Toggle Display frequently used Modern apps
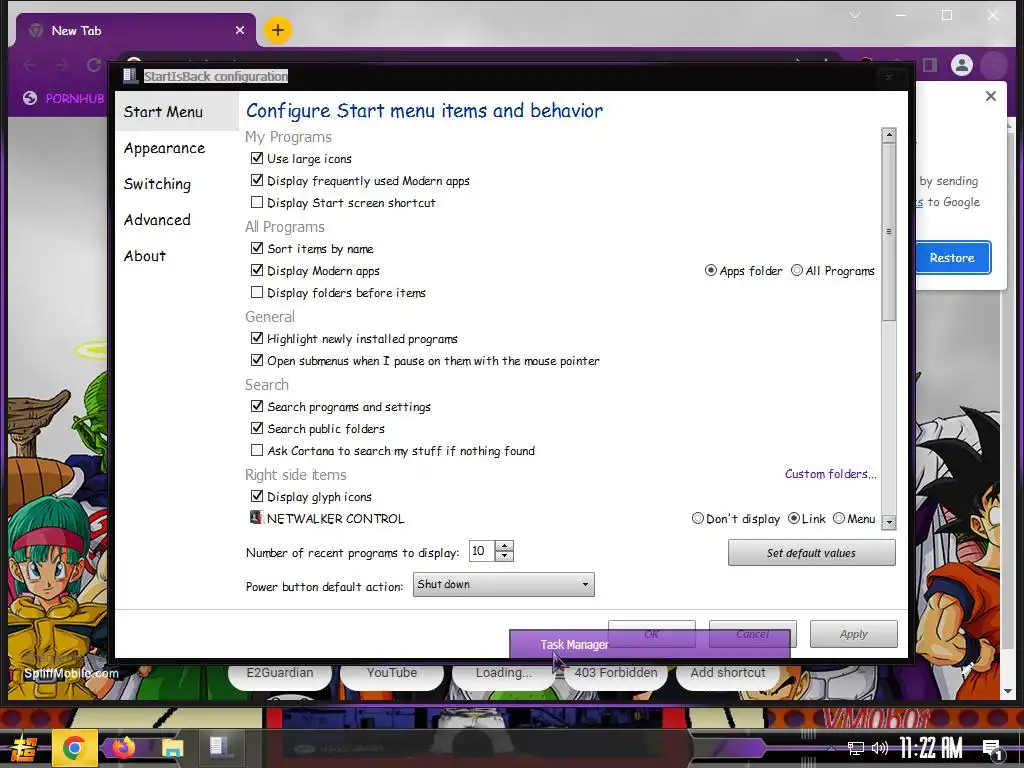1024x768 pixels. [257, 180]
